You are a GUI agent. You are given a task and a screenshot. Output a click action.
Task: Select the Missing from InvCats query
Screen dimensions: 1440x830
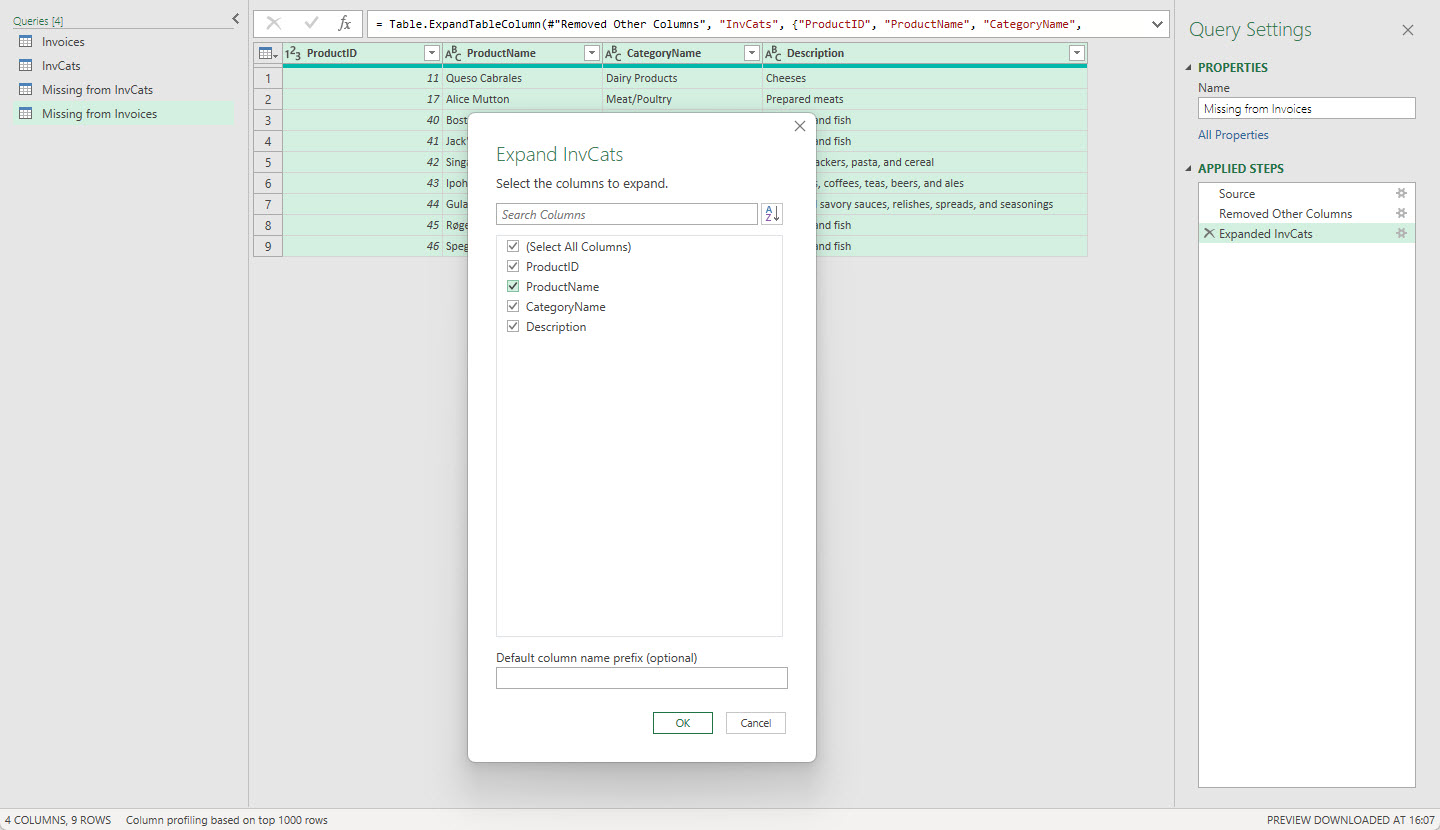[x=97, y=90]
